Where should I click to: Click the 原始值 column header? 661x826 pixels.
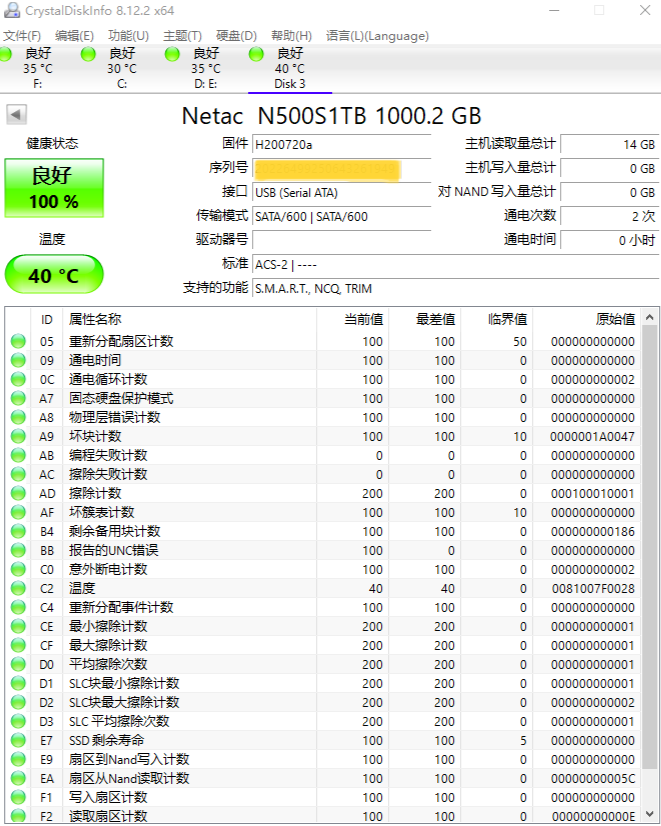[x=587, y=319]
